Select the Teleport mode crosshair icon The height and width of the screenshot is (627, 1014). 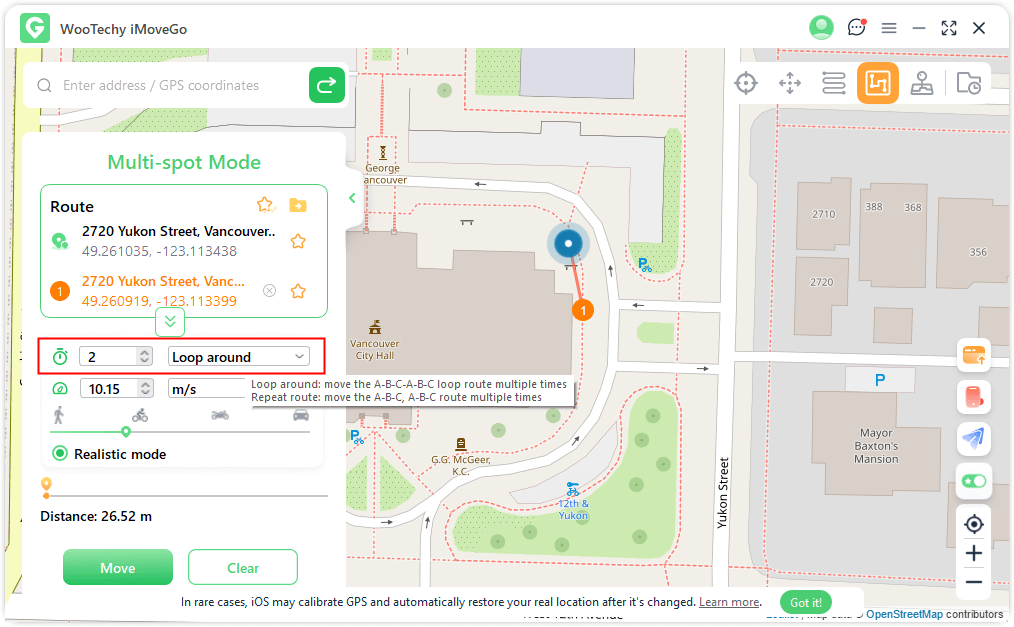pyautogui.click(x=746, y=84)
